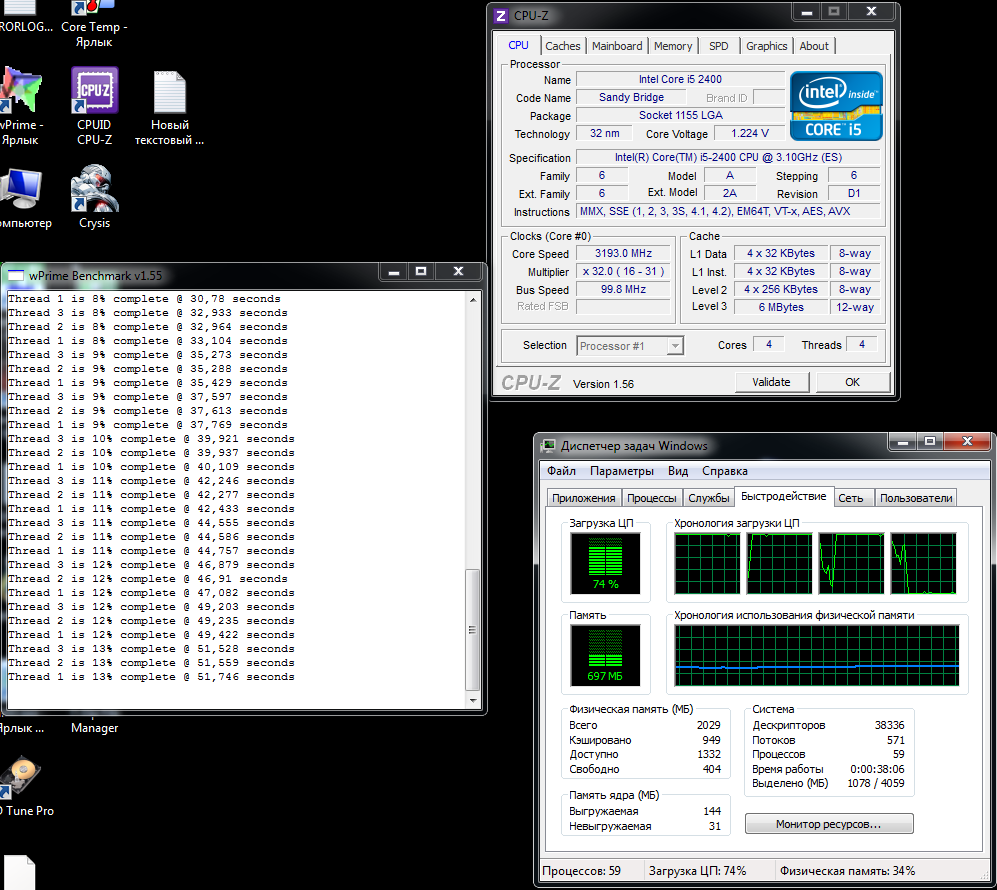Screen dimensions: 997x890
Task: Select the Процессы tab in Task Manager
Action: (652, 498)
